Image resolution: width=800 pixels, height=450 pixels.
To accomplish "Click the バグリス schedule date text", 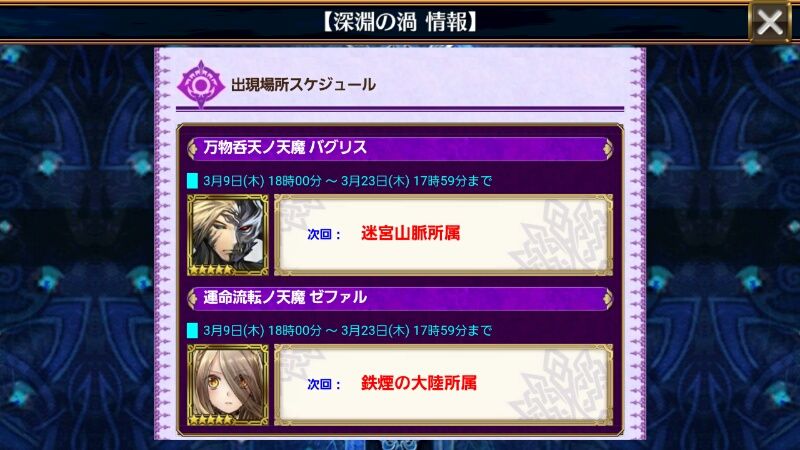I will click(x=347, y=181).
